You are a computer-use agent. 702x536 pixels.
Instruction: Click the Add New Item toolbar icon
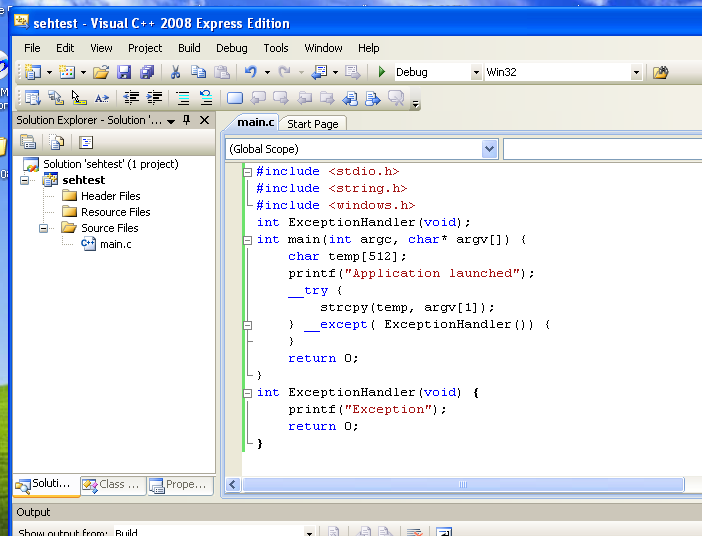(67, 72)
